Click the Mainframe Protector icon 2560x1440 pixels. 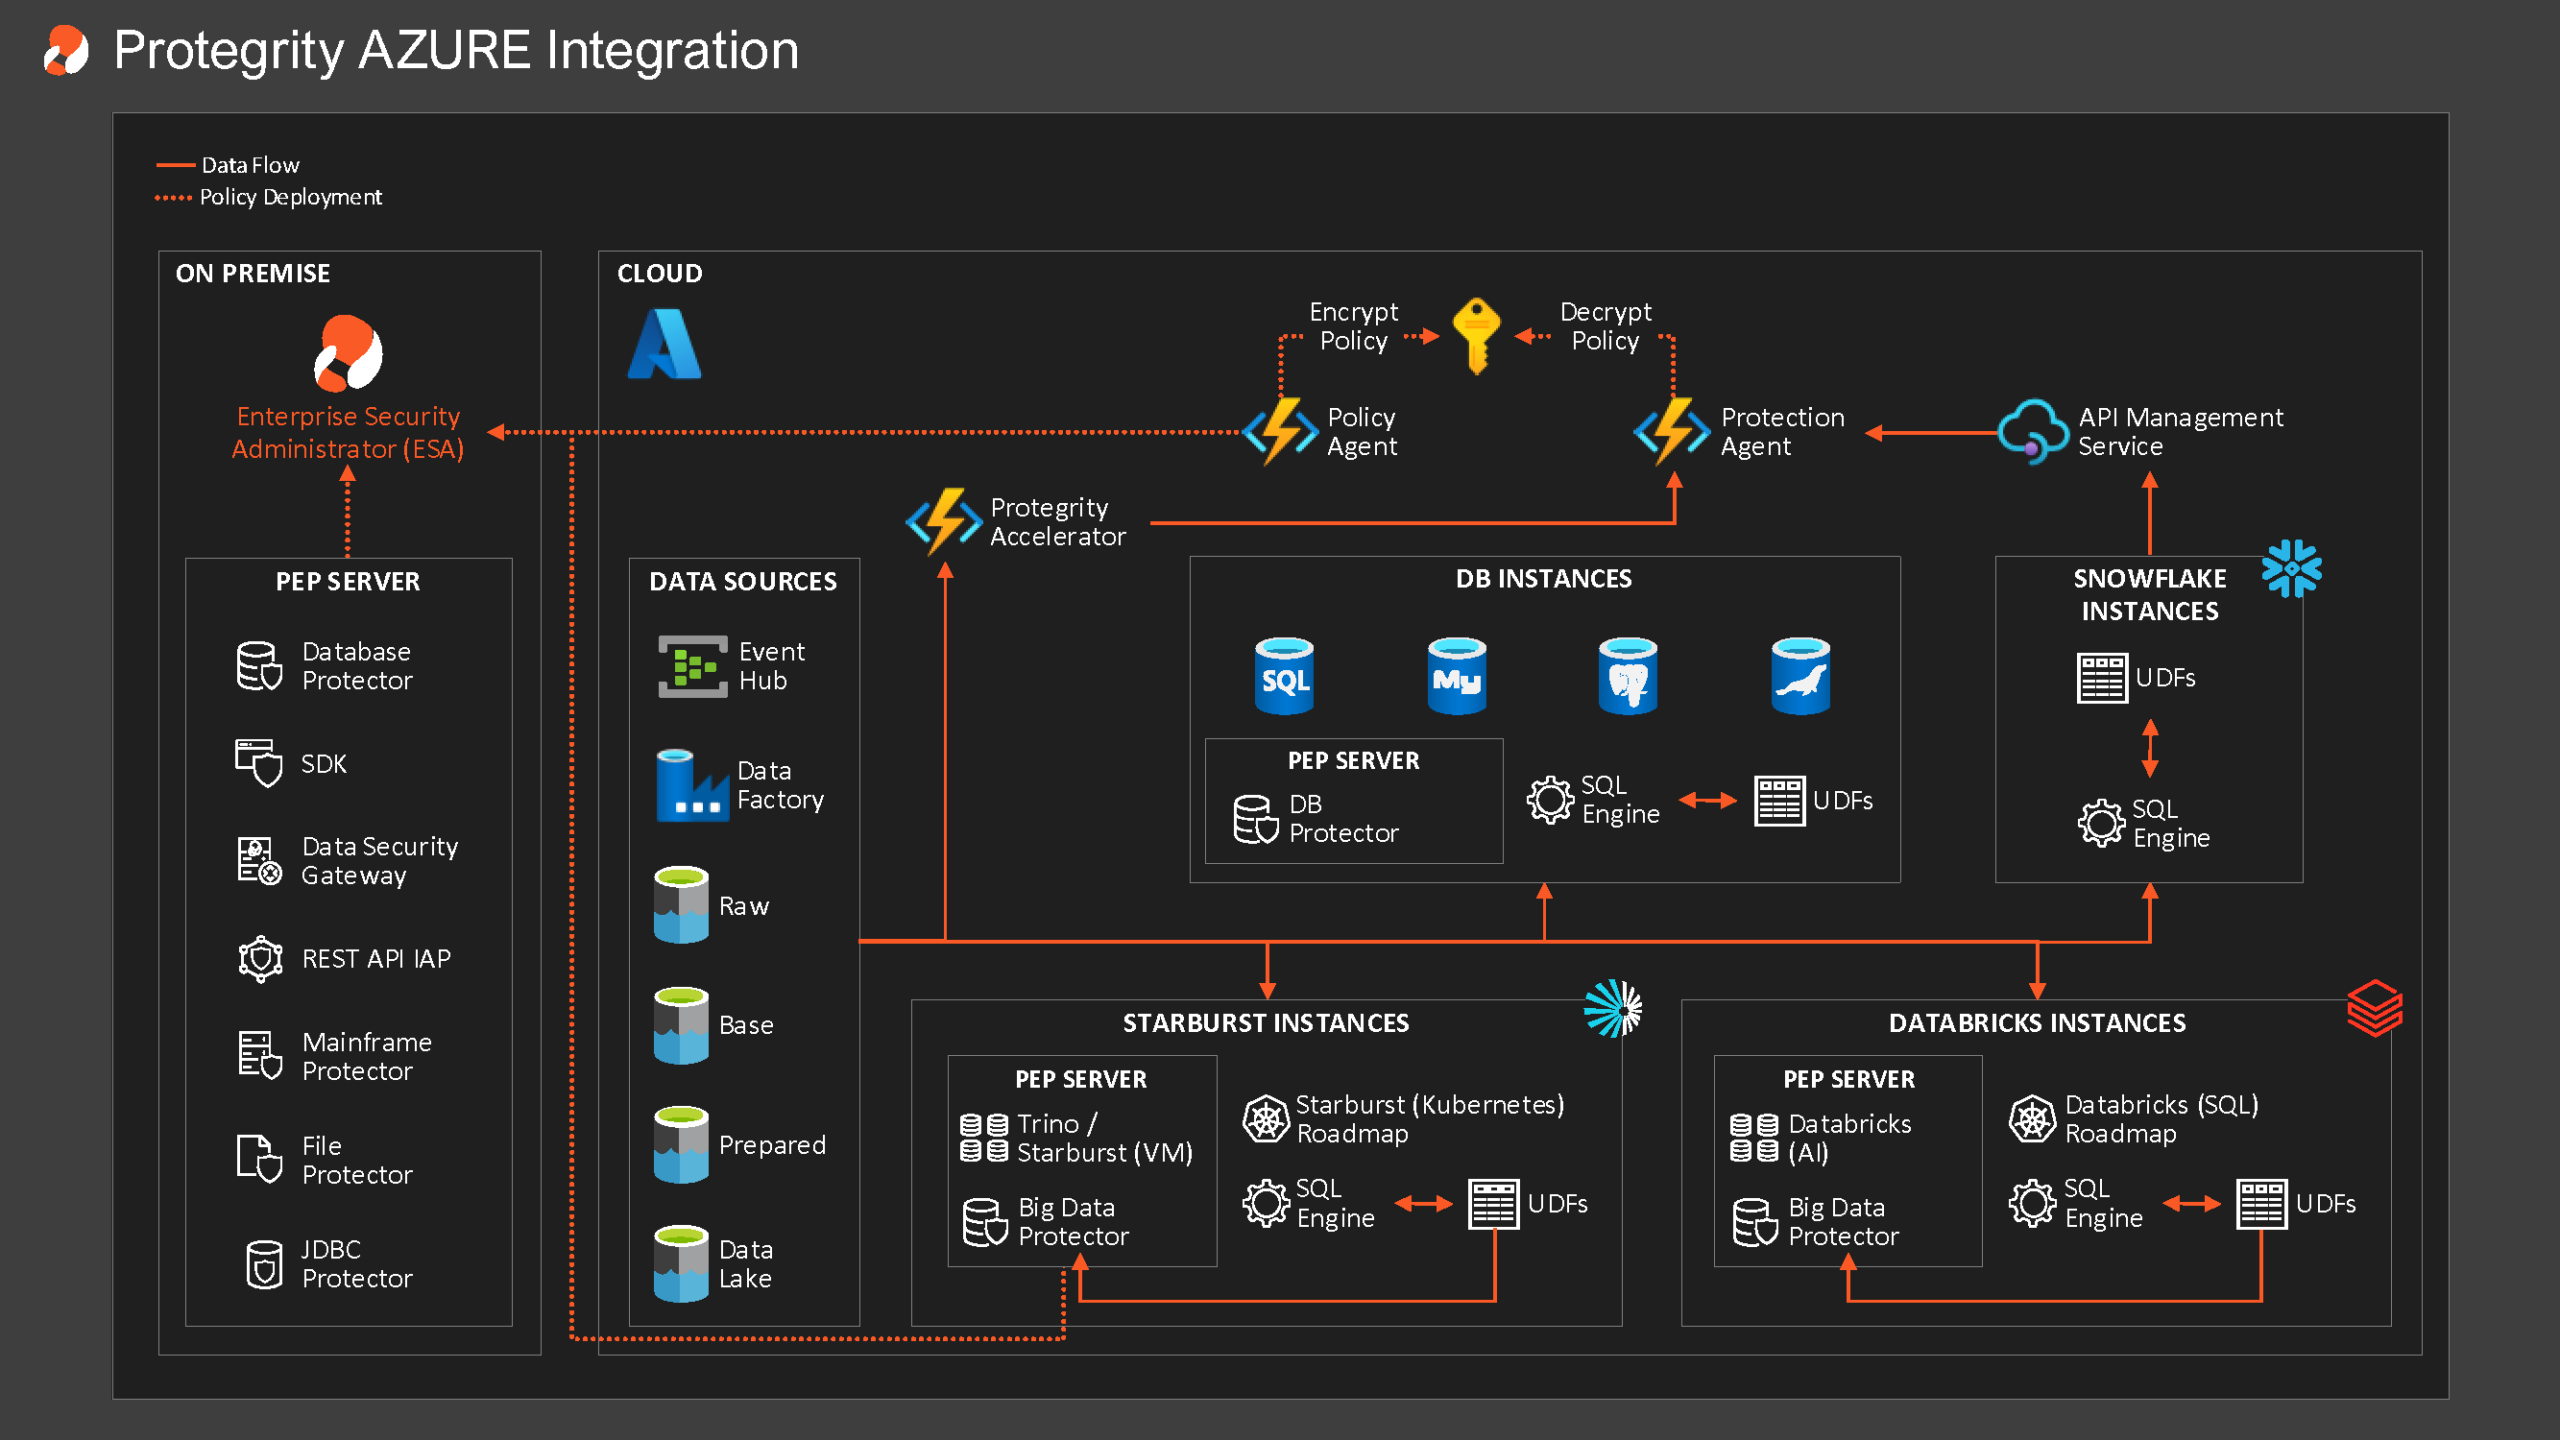click(260, 1056)
